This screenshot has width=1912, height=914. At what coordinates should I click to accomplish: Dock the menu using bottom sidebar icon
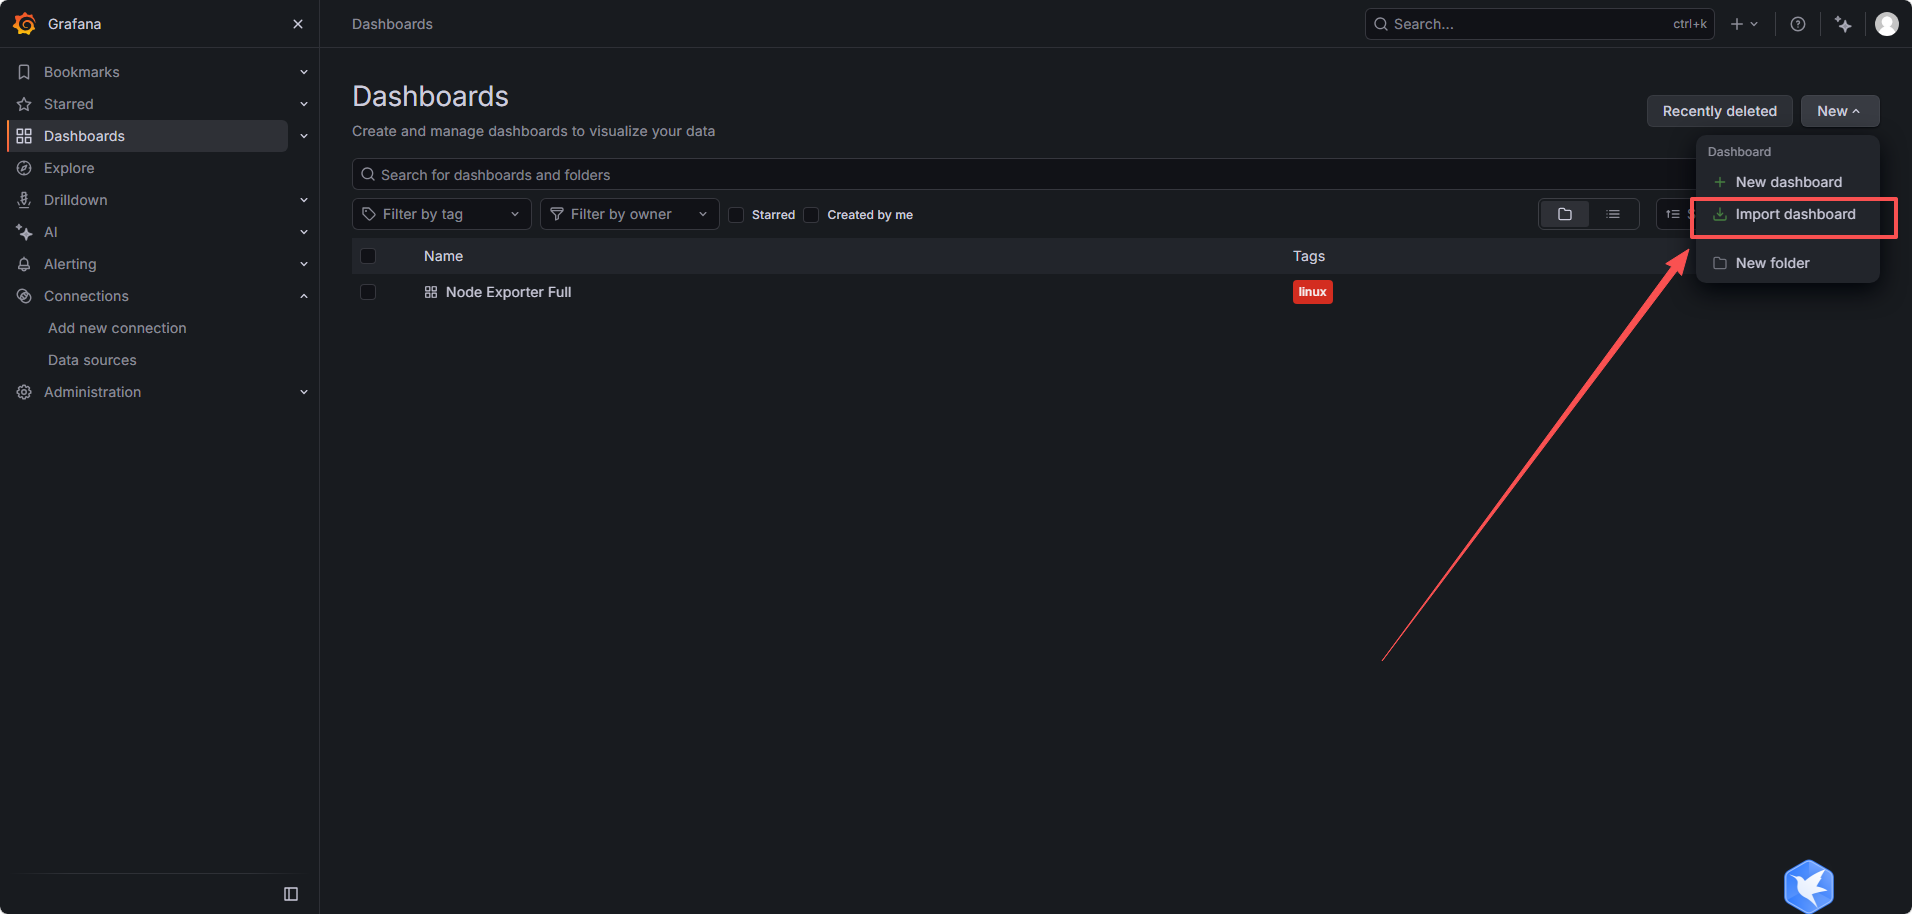[x=291, y=894]
